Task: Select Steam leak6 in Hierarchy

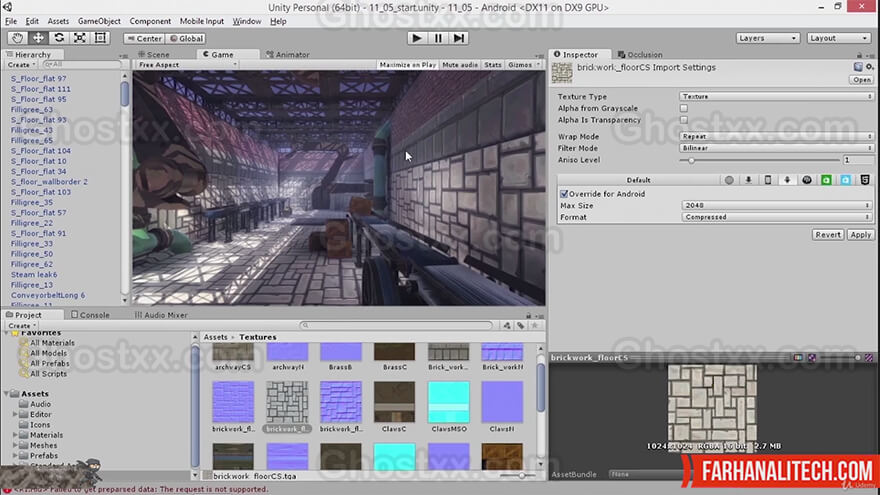Action: click(x=34, y=274)
